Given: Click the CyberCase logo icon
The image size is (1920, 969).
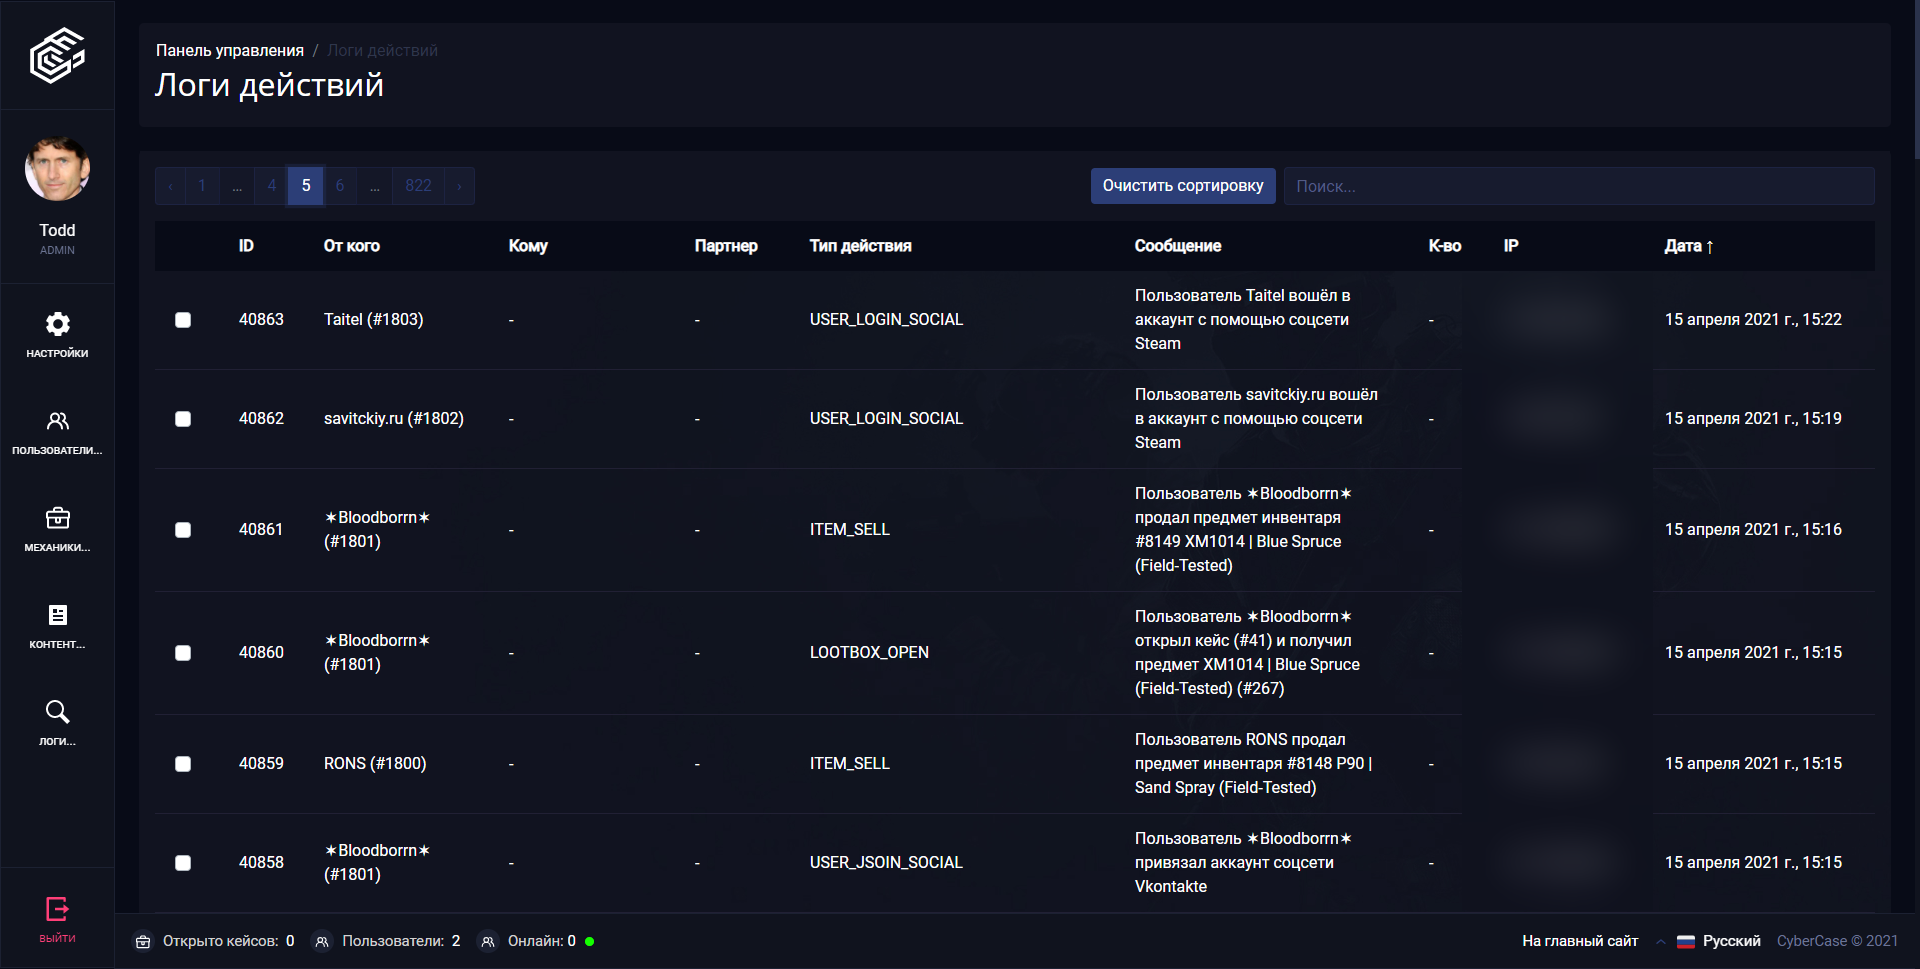Looking at the screenshot, I should click(x=57, y=55).
